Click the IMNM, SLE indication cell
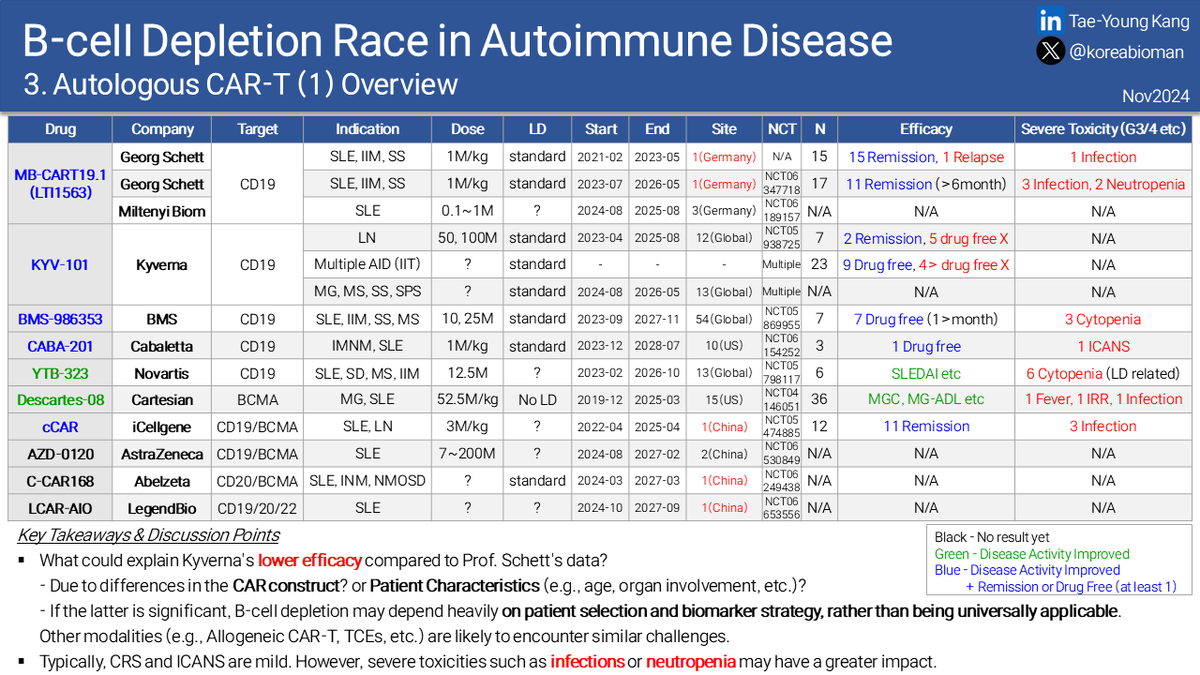This screenshot has width=1200, height=675. pyautogui.click(x=367, y=346)
